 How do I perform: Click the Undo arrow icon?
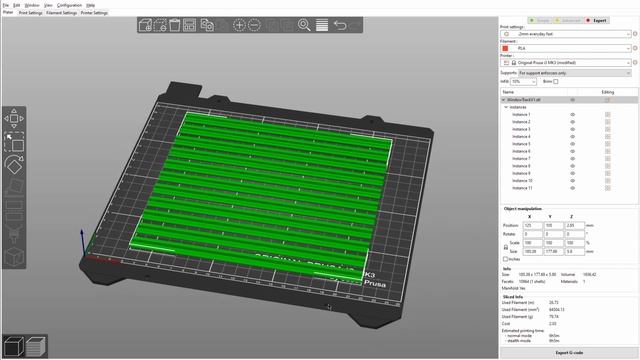pos(340,25)
